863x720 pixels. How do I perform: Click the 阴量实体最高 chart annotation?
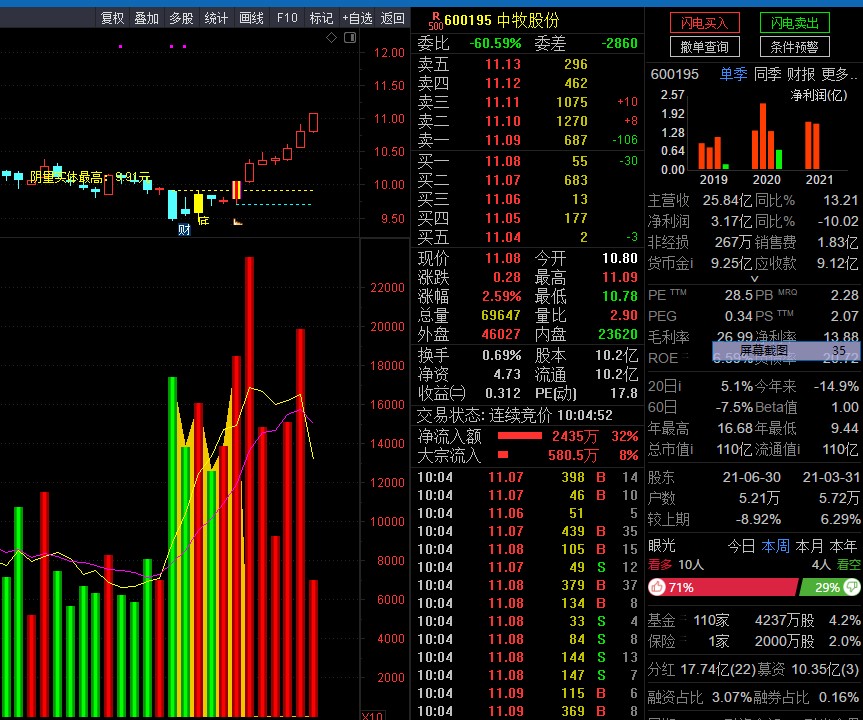coord(90,177)
